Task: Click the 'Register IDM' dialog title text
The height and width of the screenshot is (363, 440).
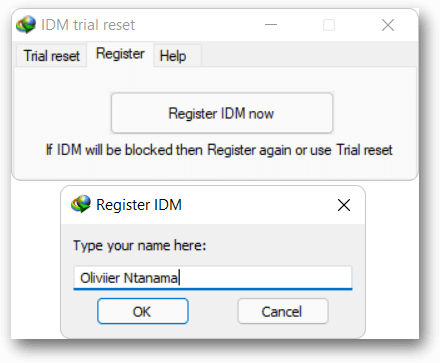Action: [139, 205]
